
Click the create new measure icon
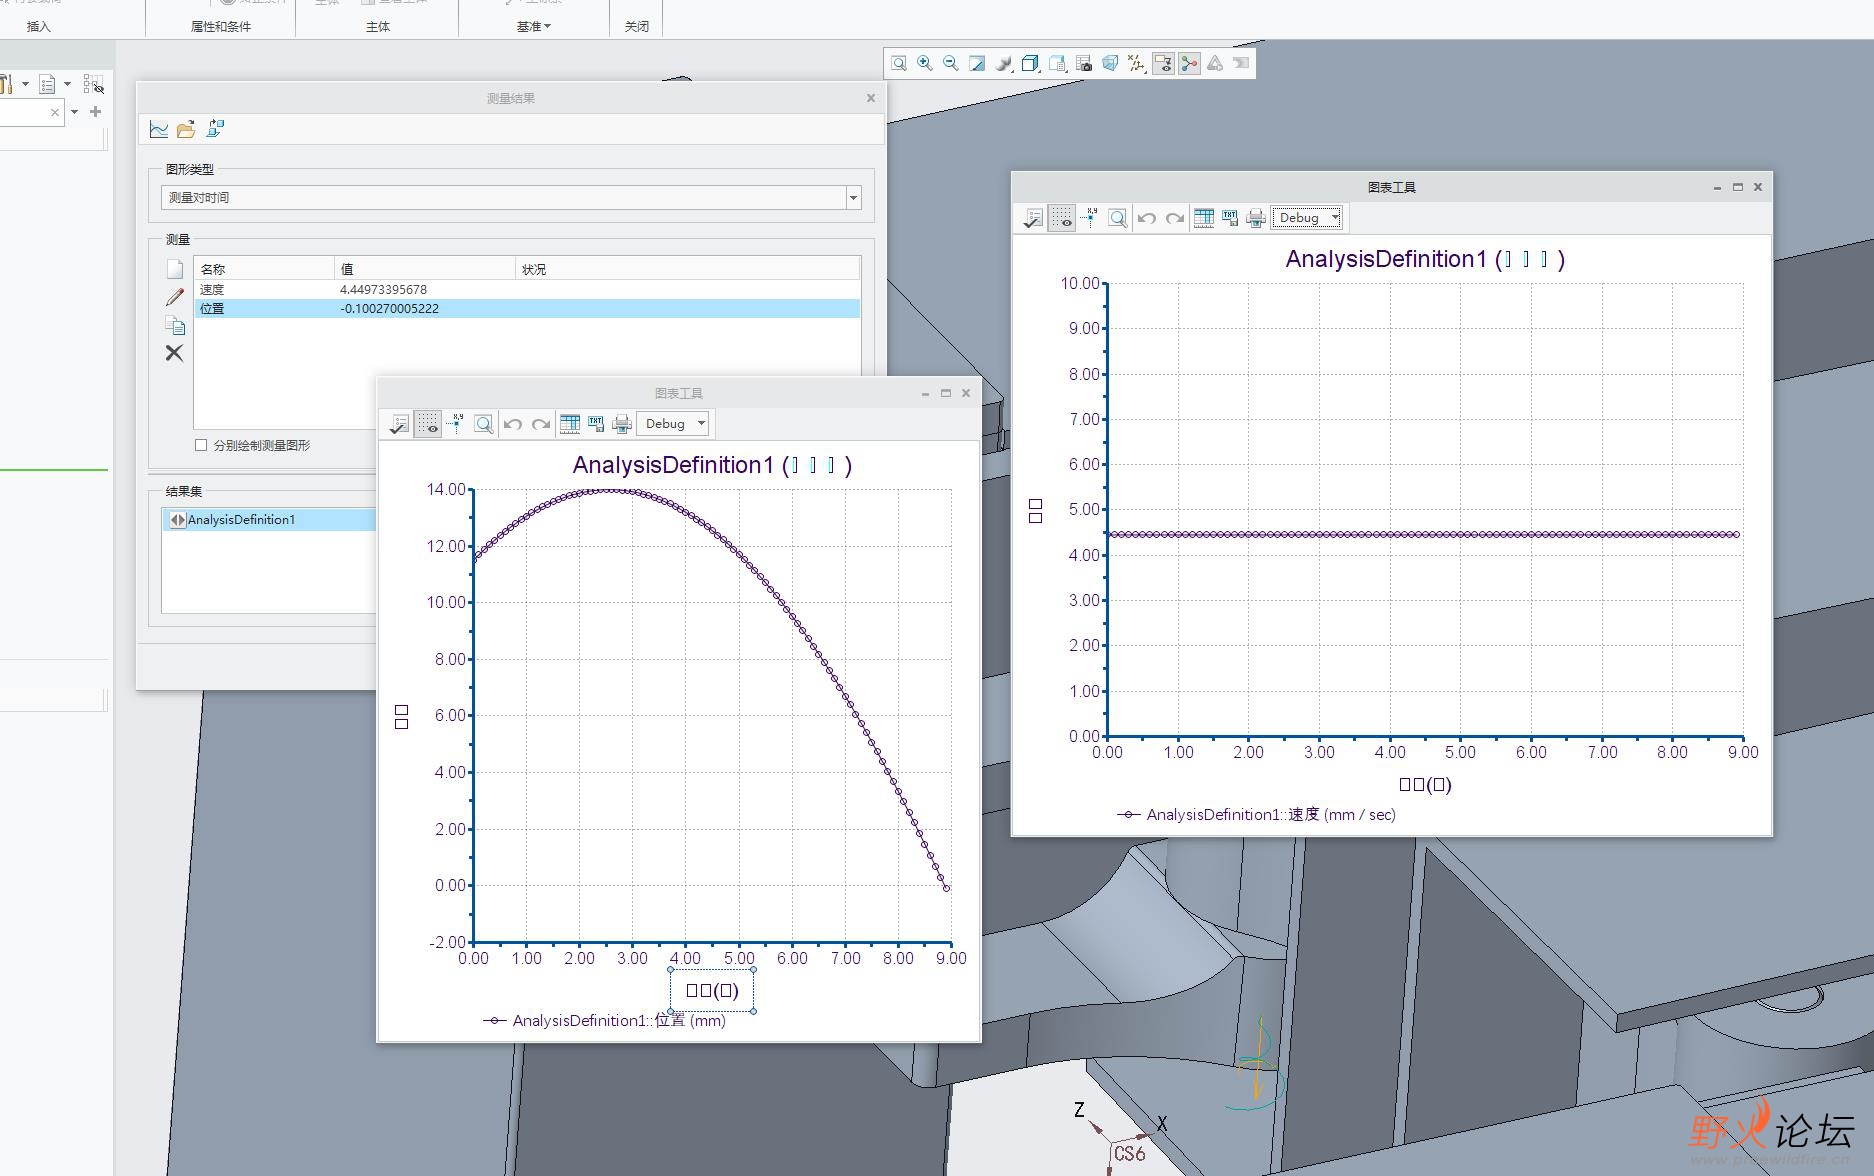(175, 269)
